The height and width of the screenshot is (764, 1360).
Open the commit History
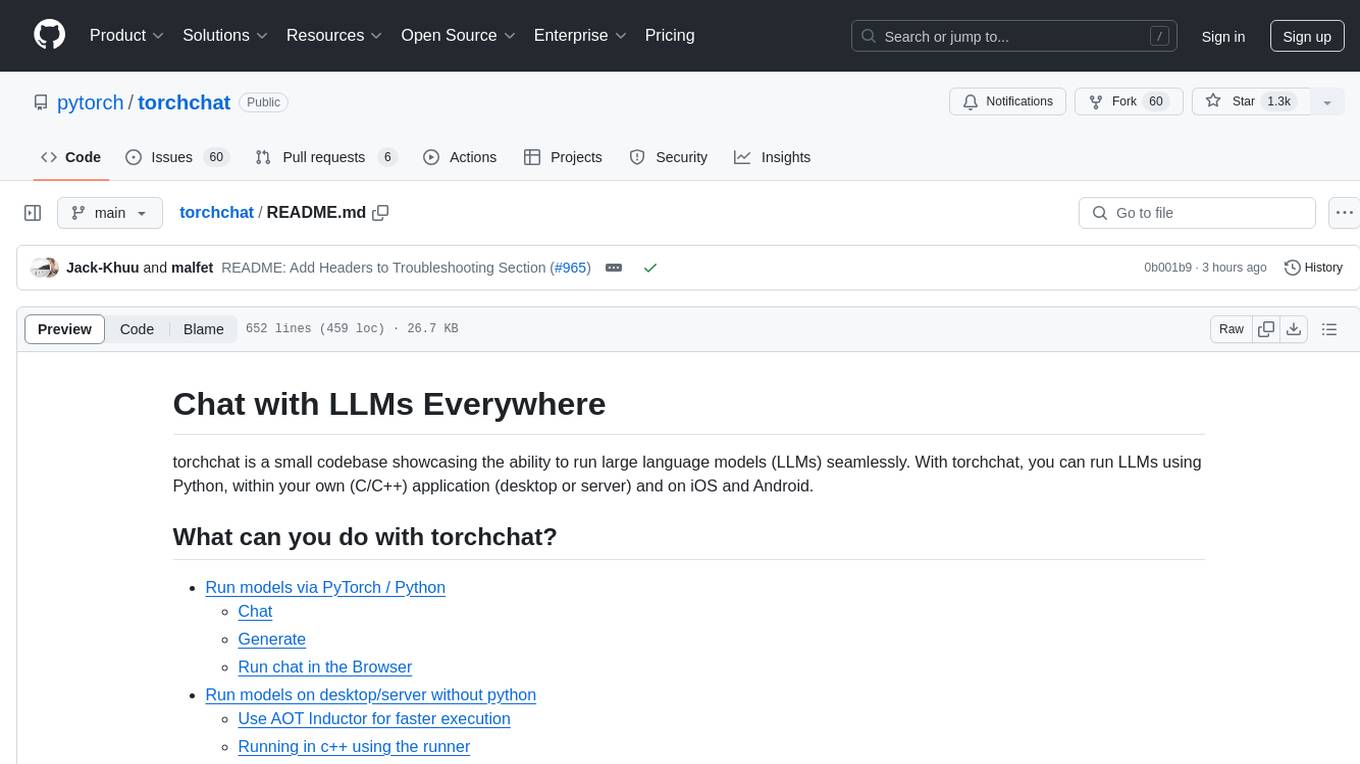point(1313,268)
